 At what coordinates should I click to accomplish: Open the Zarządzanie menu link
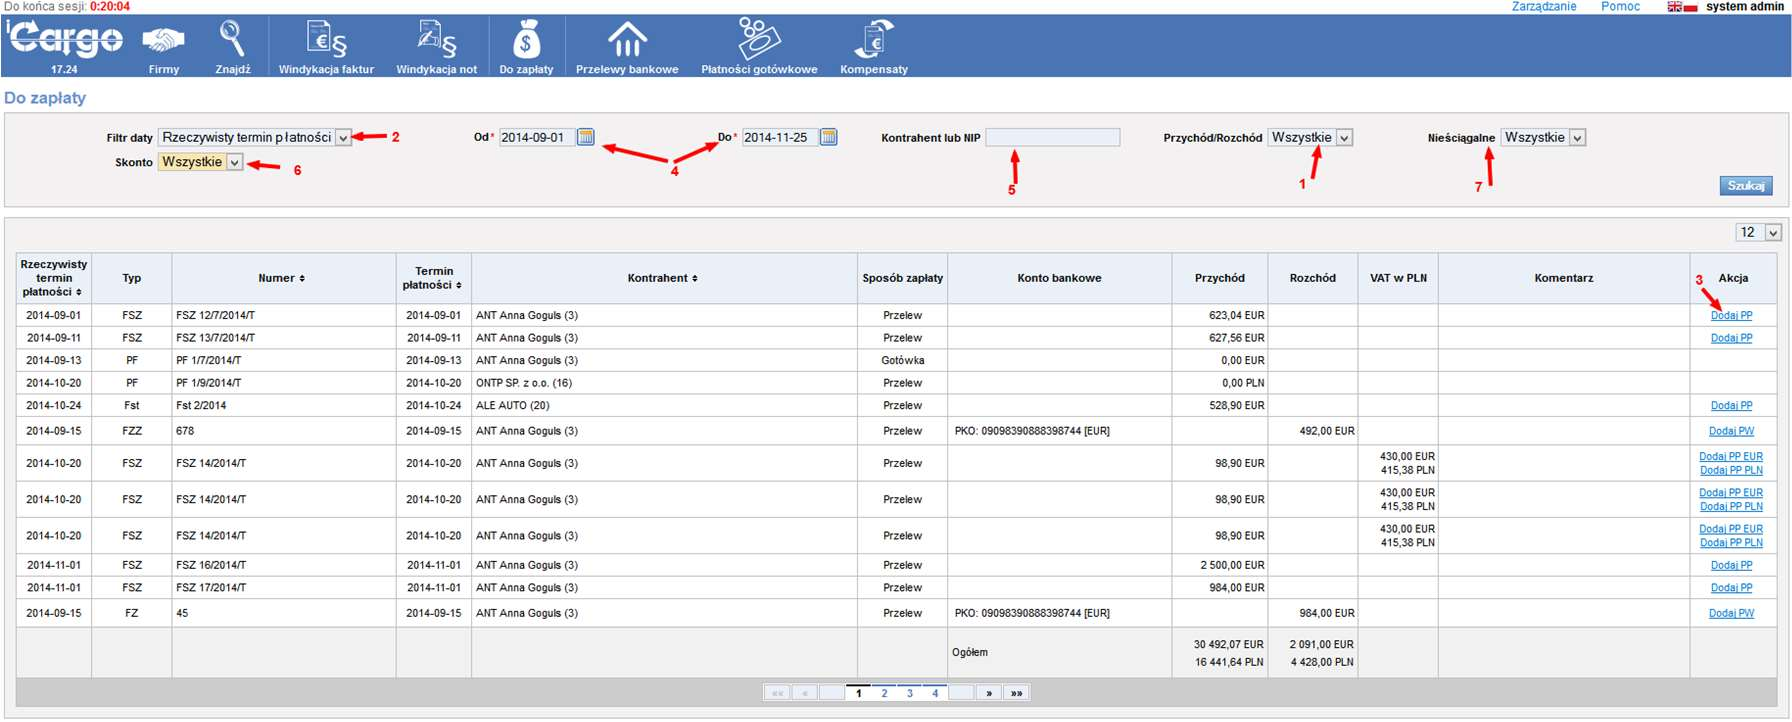tap(1543, 7)
